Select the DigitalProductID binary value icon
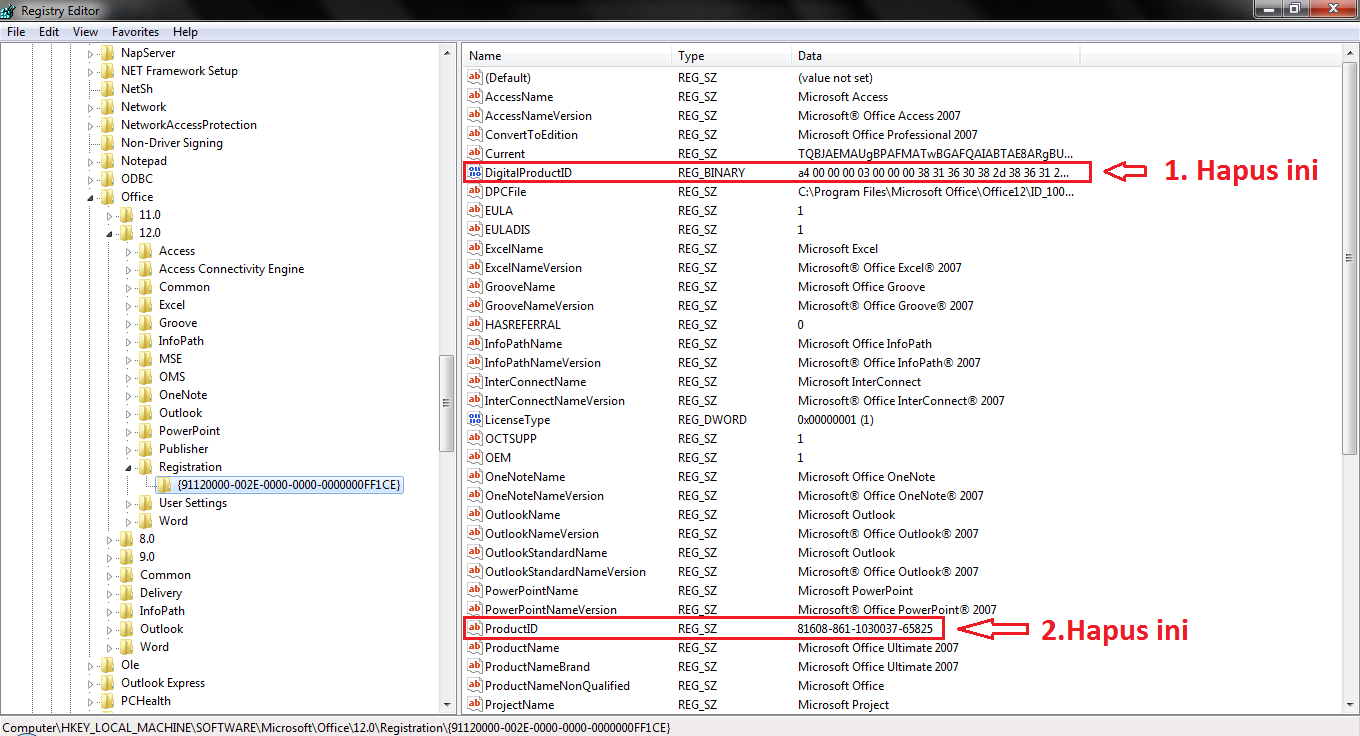Image resolution: width=1360 pixels, height=736 pixels. tap(475, 173)
